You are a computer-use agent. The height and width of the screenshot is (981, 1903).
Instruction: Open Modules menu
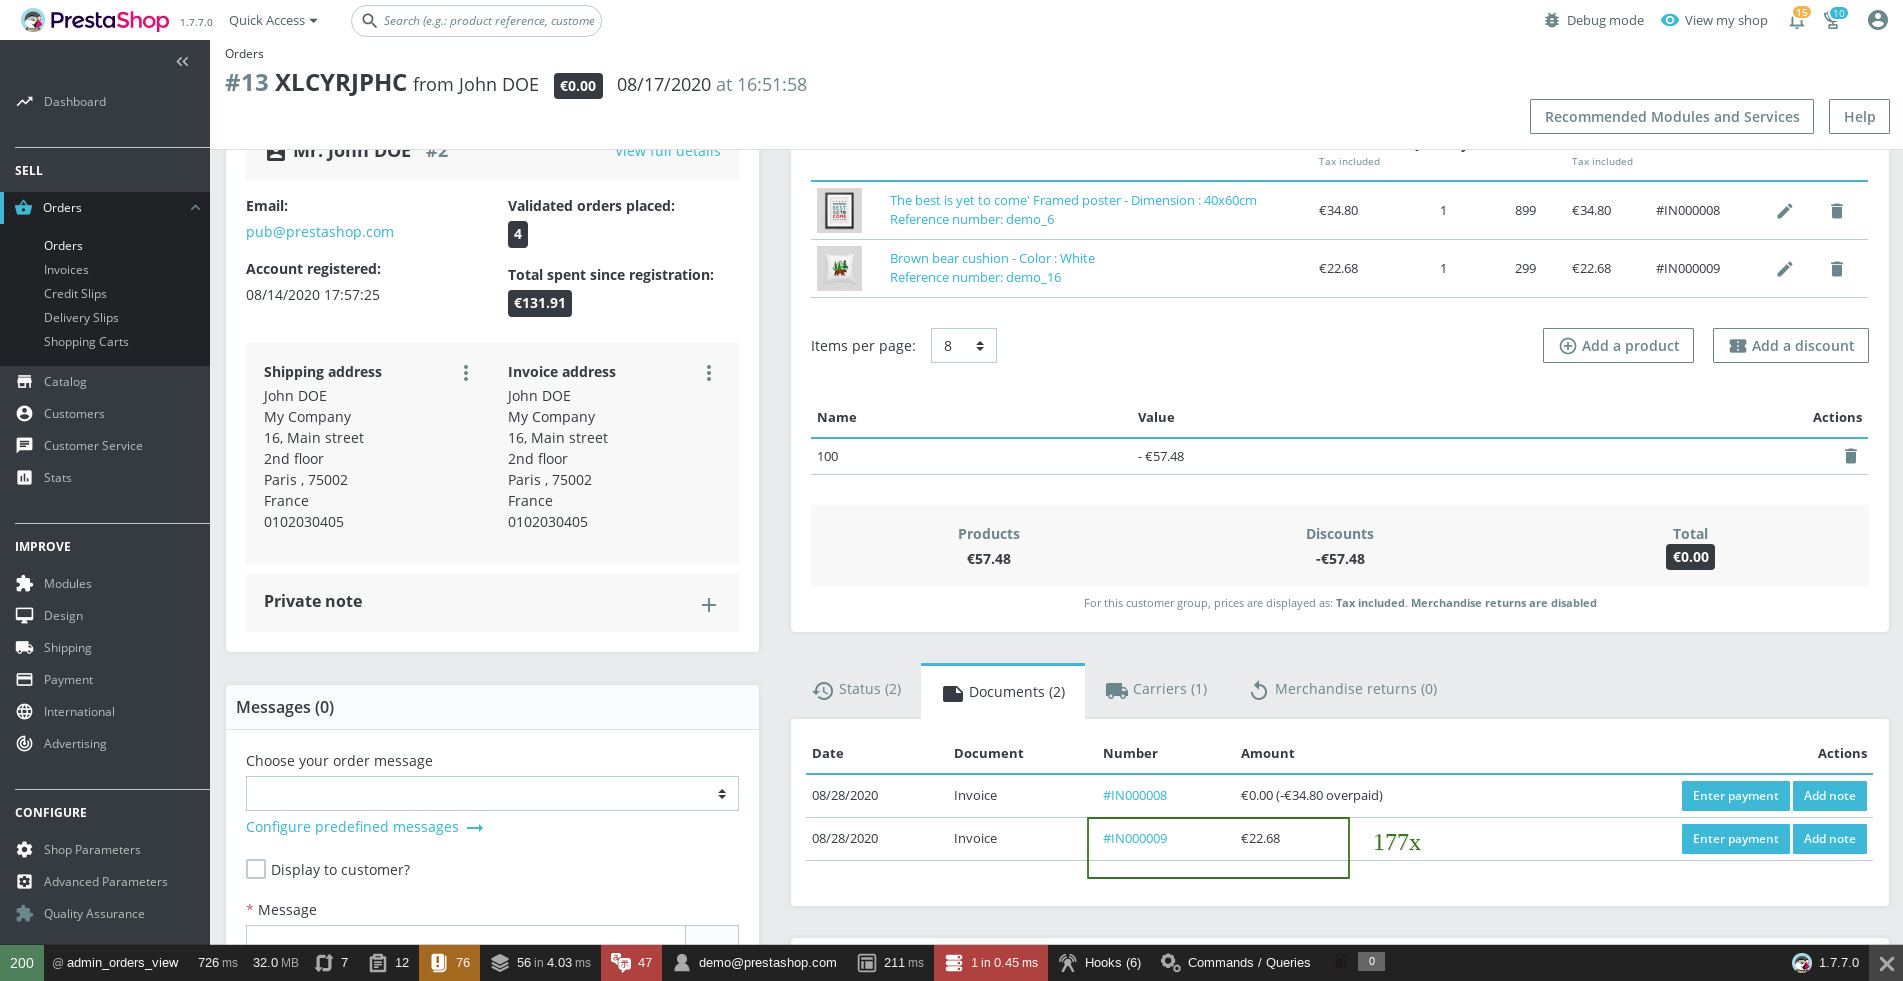point(68,584)
